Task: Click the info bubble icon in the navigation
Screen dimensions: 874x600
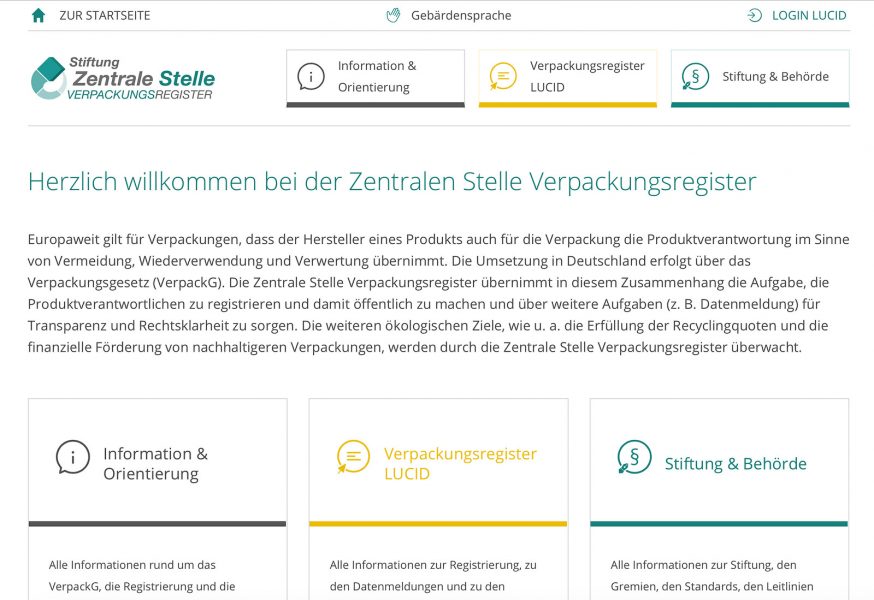Action: 310,76
